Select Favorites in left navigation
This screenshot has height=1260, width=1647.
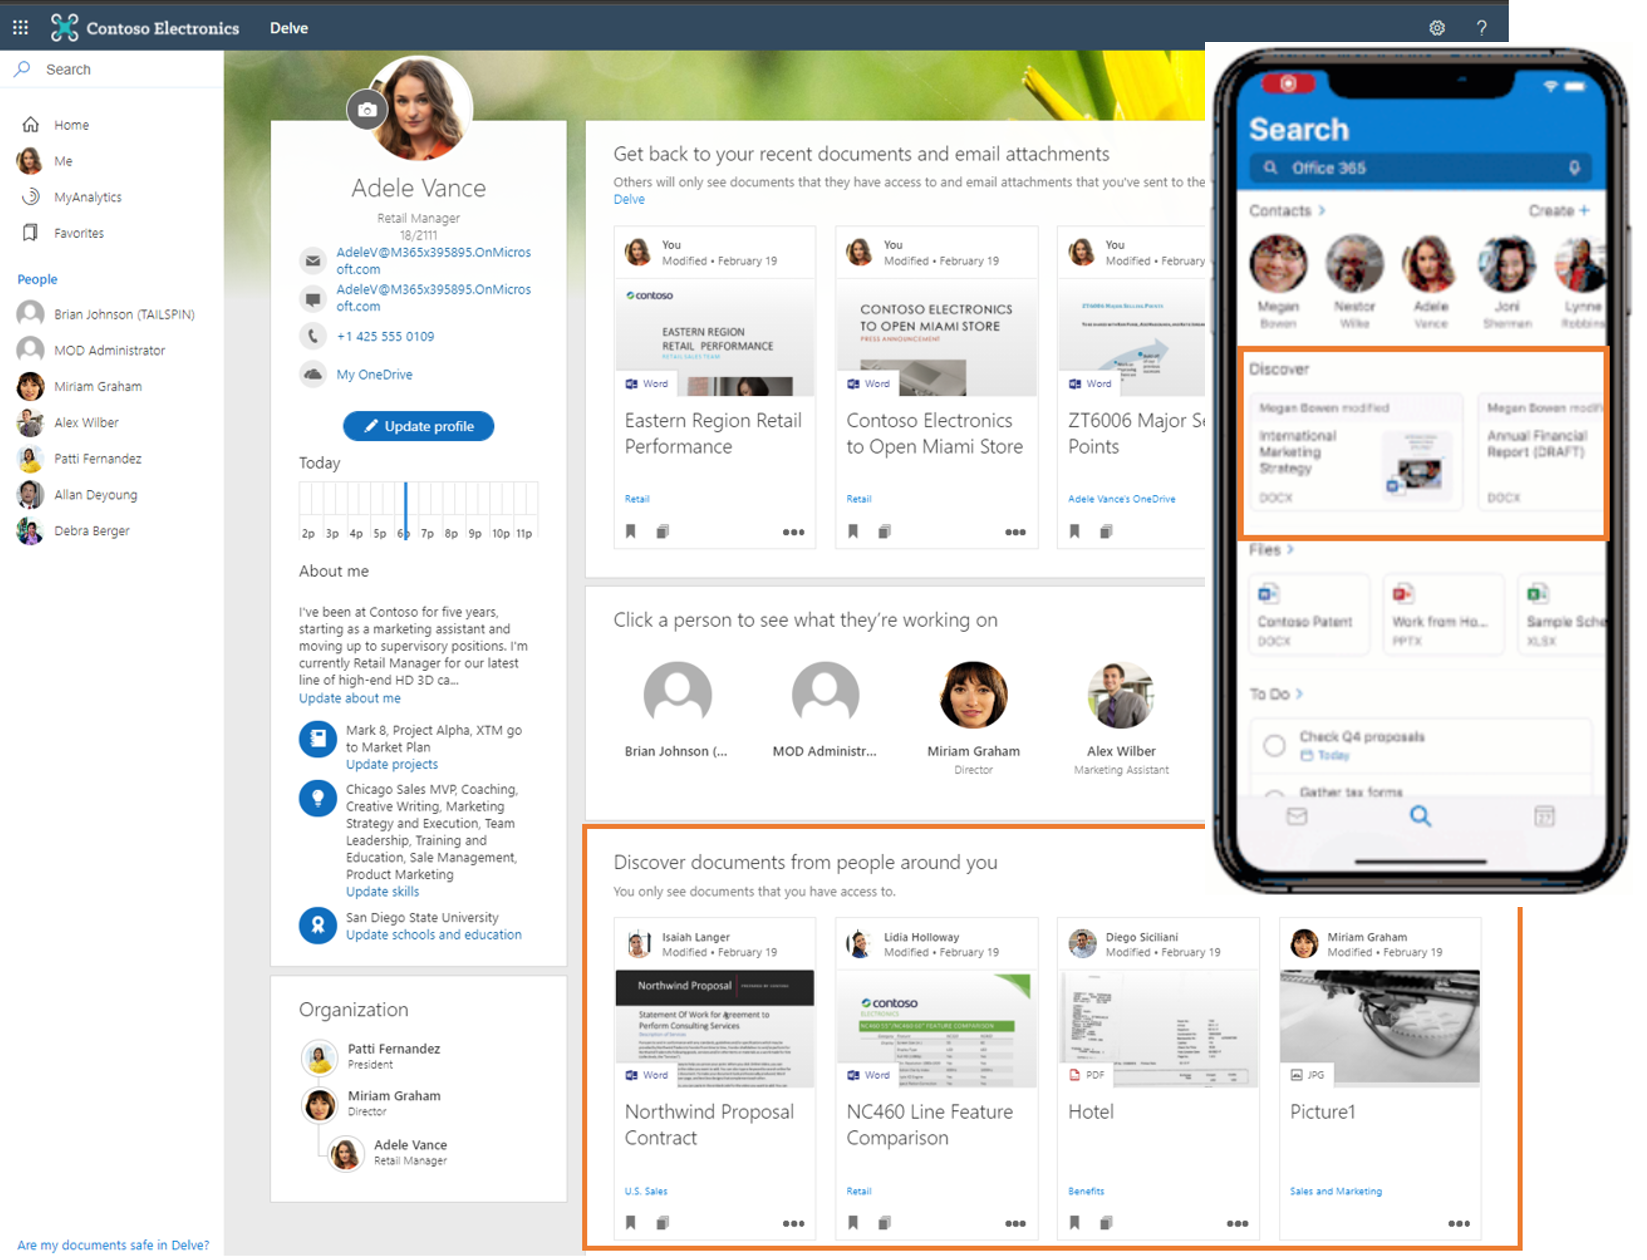tap(79, 233)
